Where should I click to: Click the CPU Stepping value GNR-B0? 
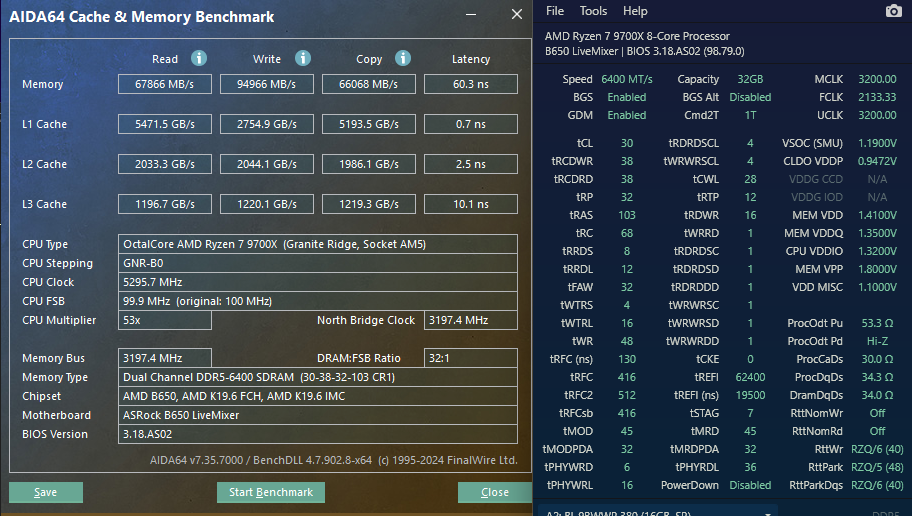coord(318,263)
